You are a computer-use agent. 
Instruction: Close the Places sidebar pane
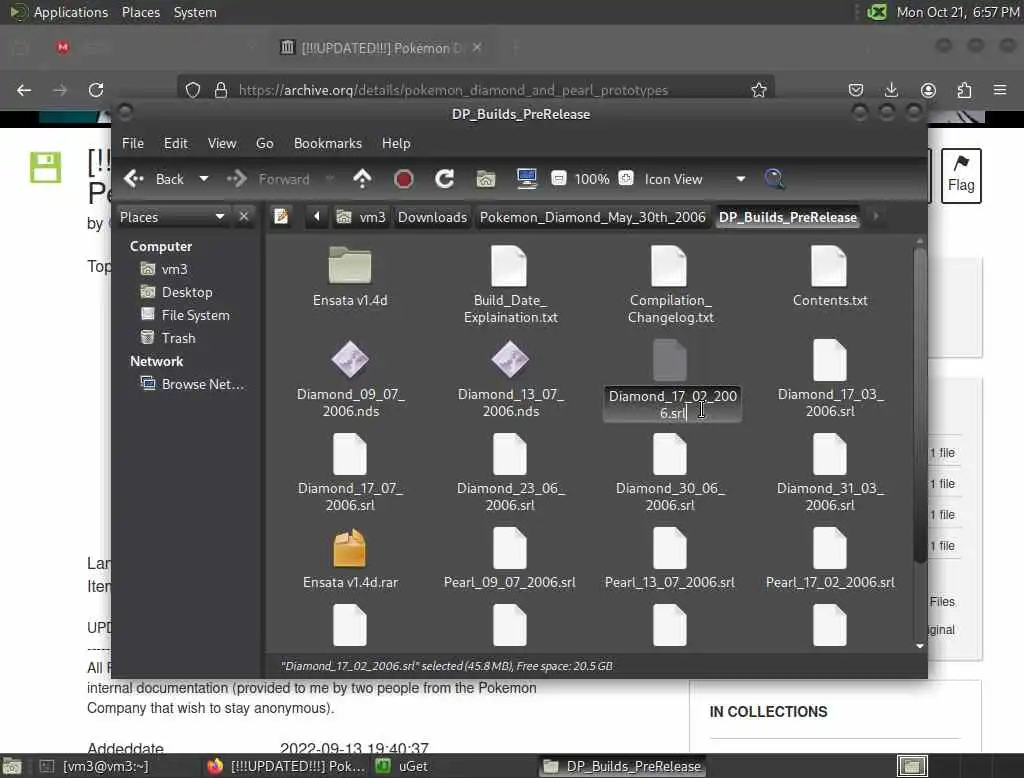244,216
